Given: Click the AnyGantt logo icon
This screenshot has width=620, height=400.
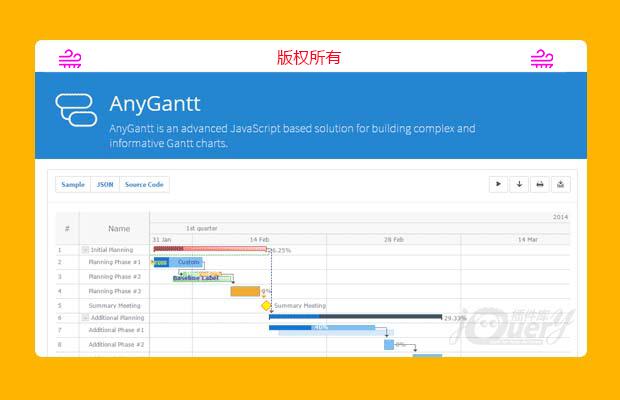Looking at the screenshot, I should pyautogui.click(x=76, y=109).
